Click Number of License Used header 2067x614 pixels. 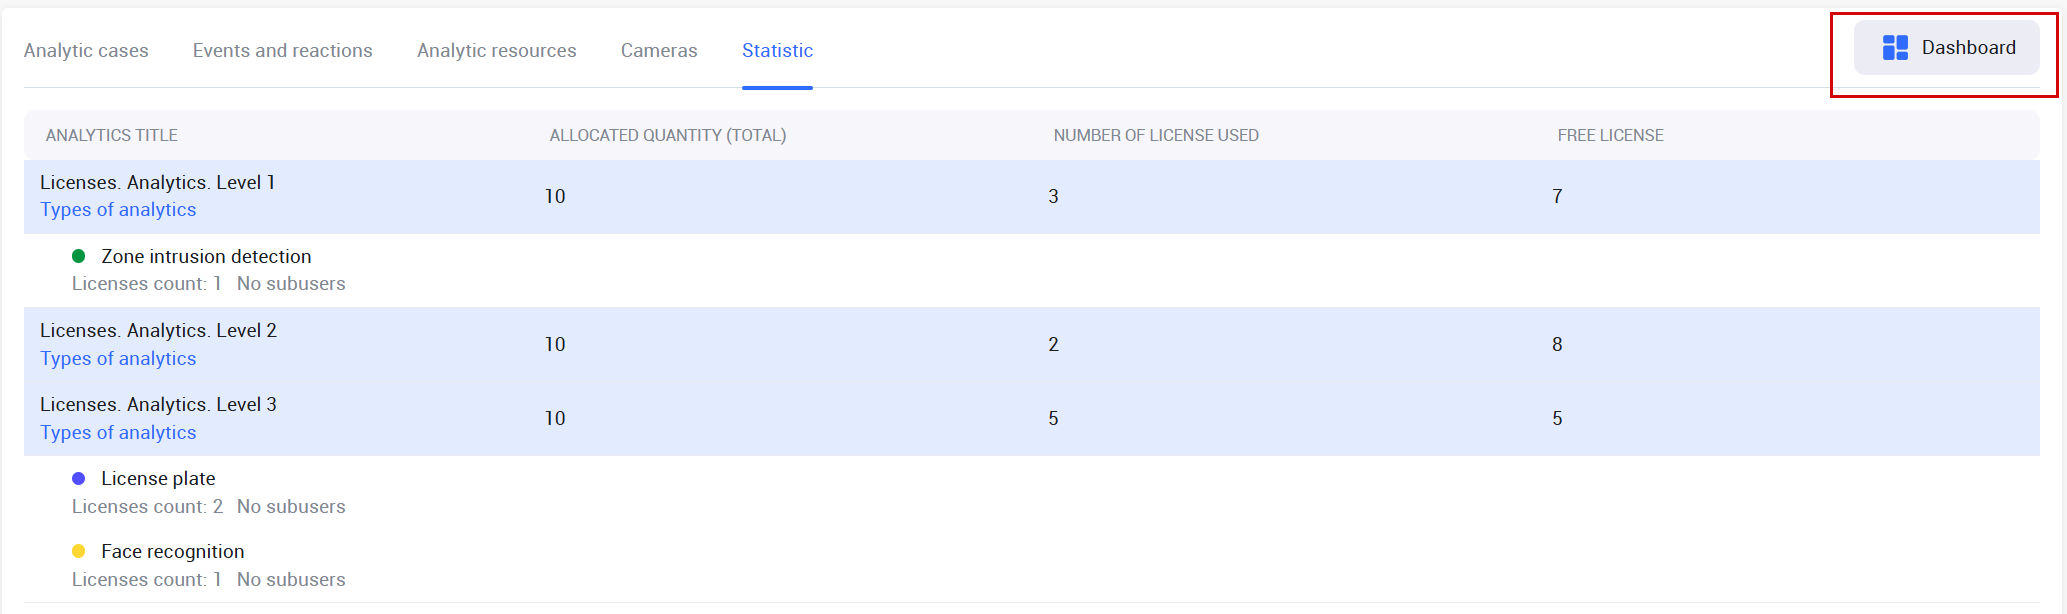pyautogui.click(x=1155, y=135)
